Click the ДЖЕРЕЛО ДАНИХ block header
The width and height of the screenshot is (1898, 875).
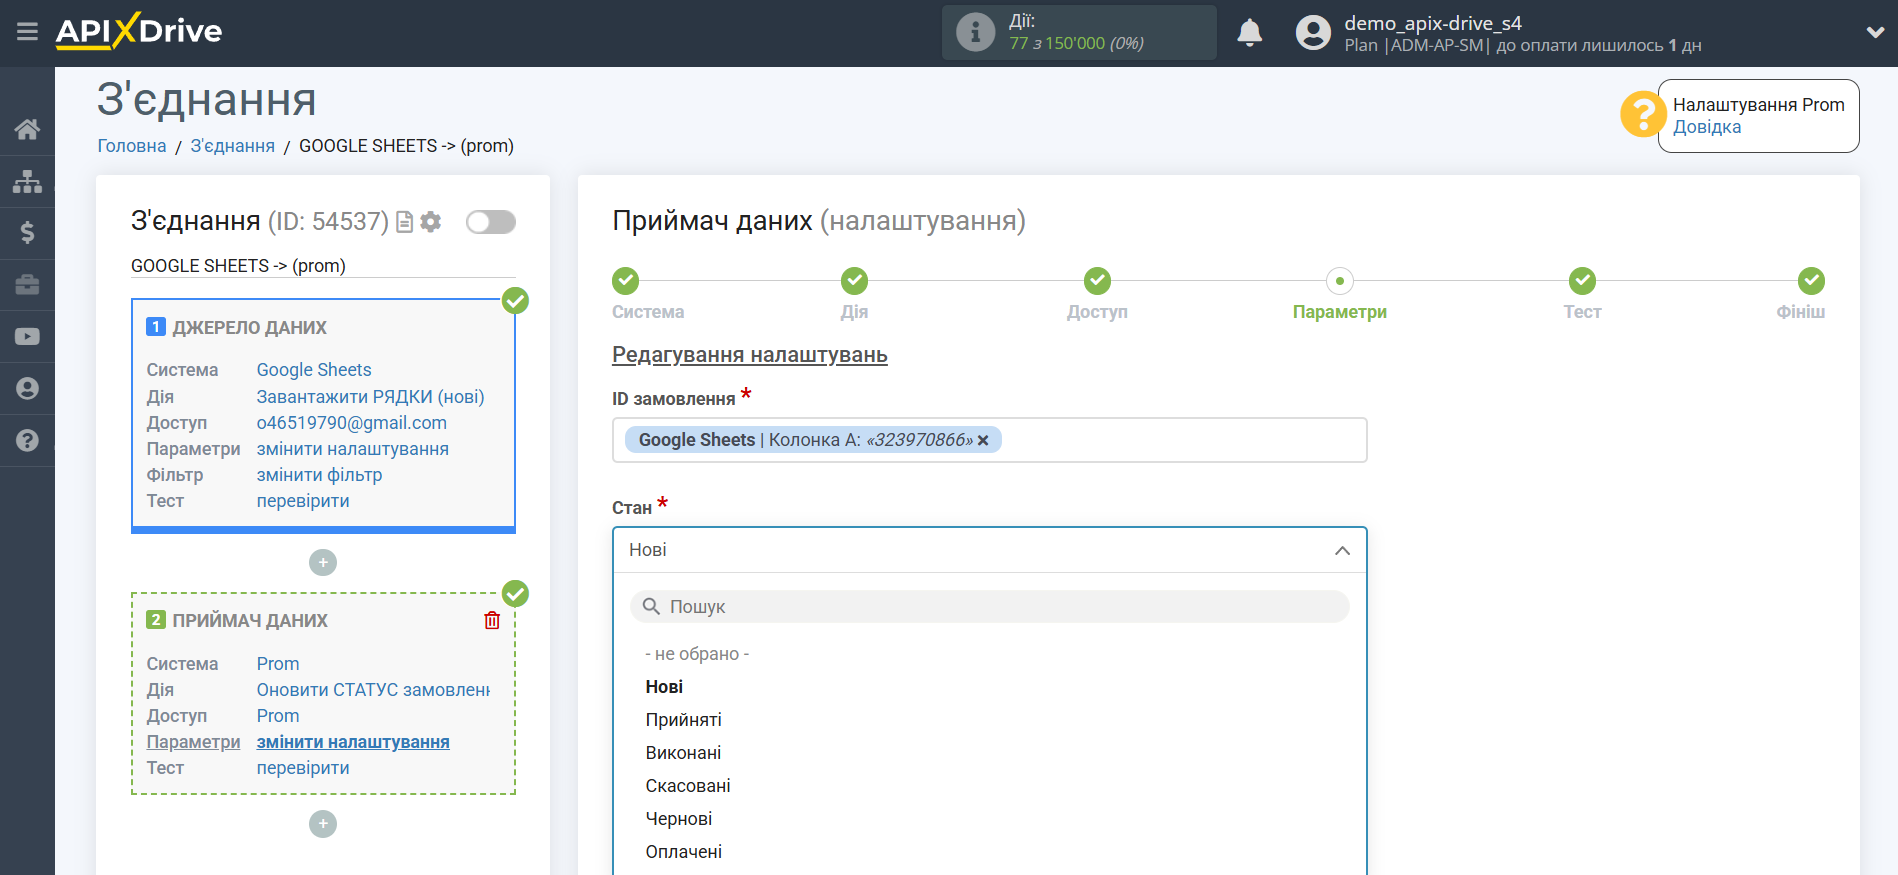click(x=249, y=328)
